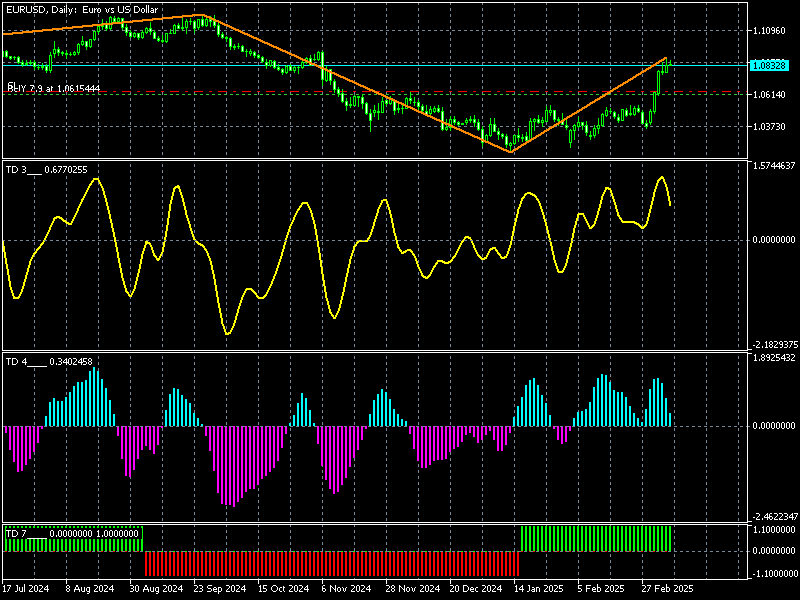
Task: Select the BUY 7.9 at 1.0615444 order label
Action: (x=53, y=88)
